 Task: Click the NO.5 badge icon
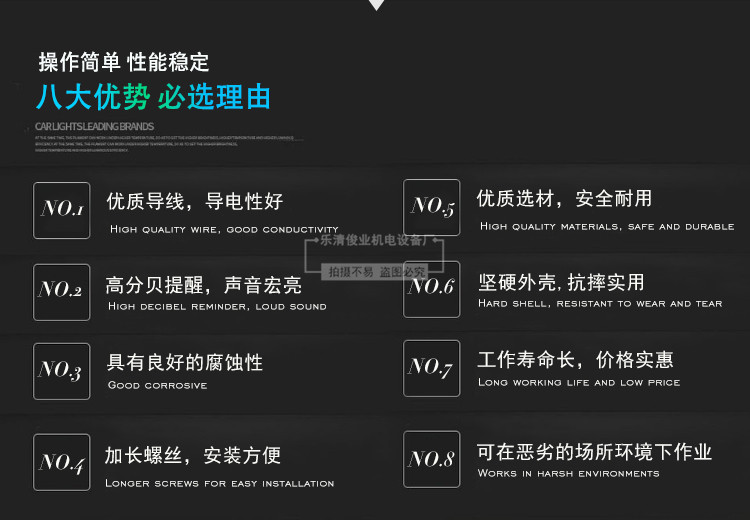(431, 208)
